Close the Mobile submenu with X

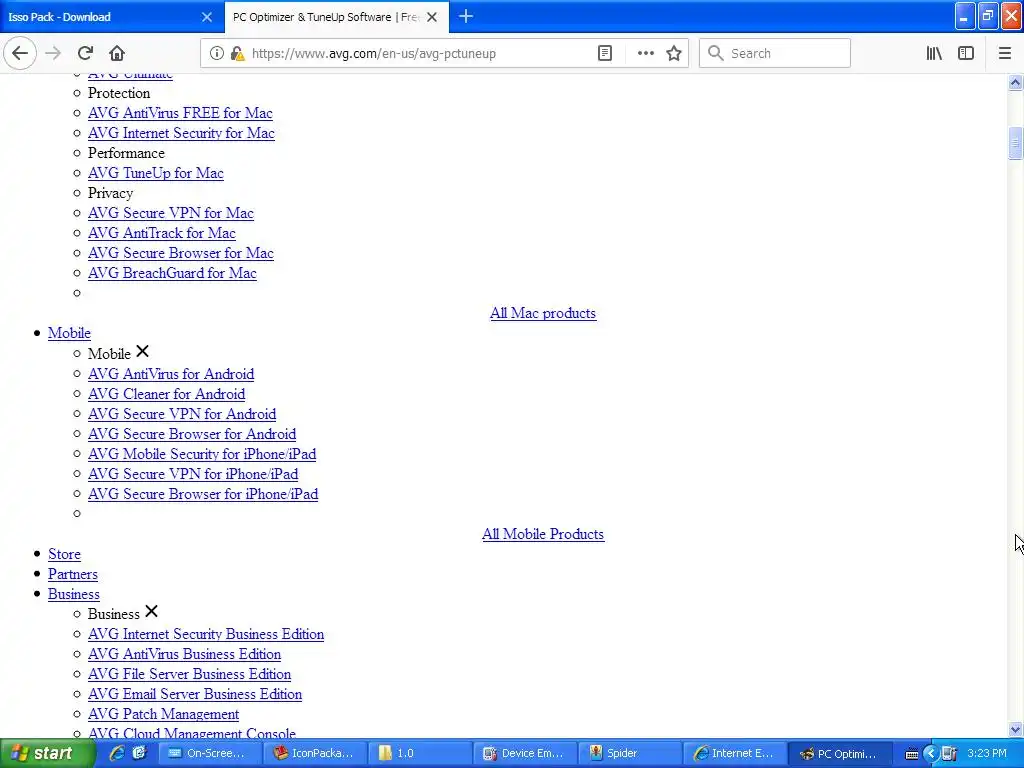click(x=142, y=352)
